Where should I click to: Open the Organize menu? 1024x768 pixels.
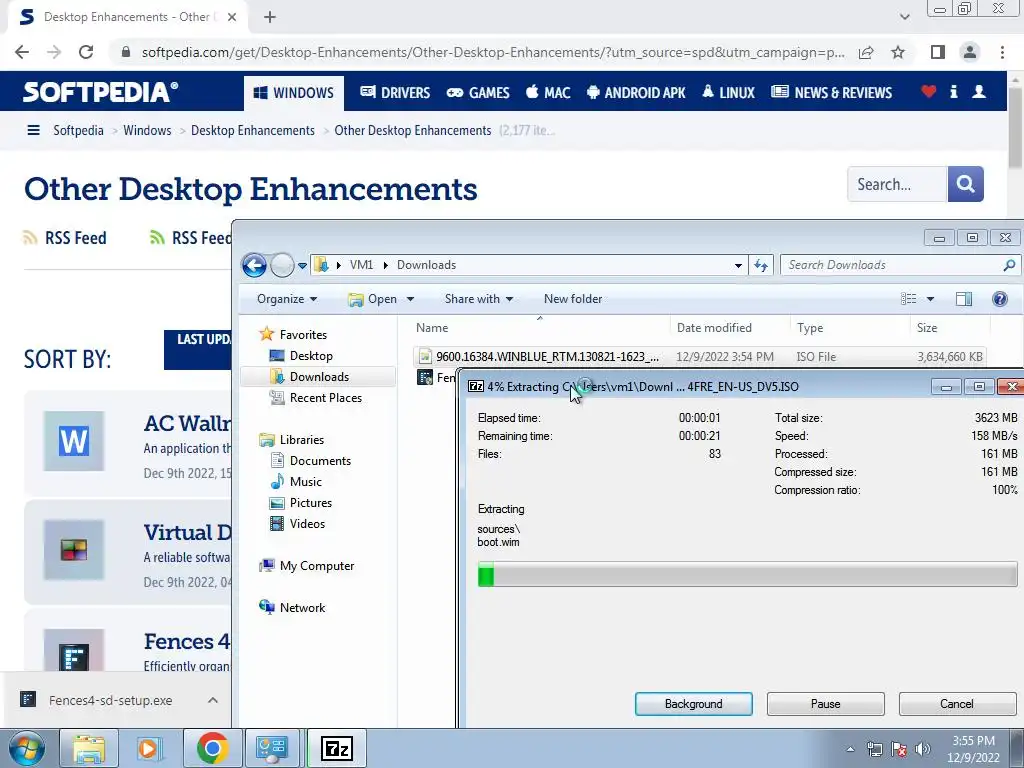pyautogui.click(x=287, y=299)
